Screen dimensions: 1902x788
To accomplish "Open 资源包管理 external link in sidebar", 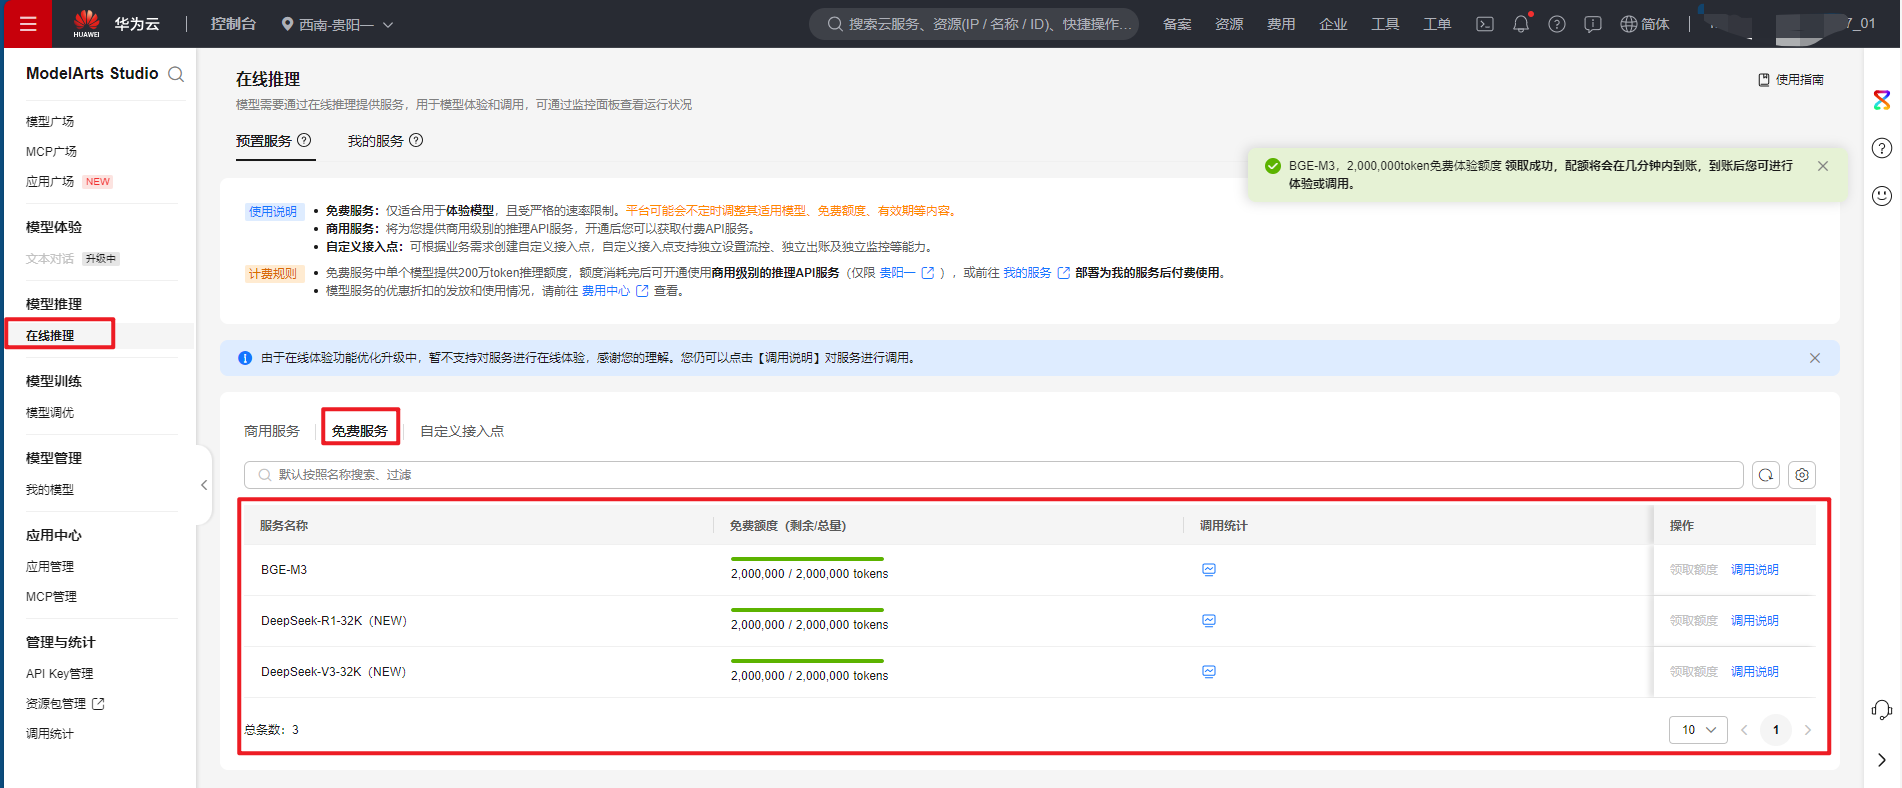I will point(65,703).
